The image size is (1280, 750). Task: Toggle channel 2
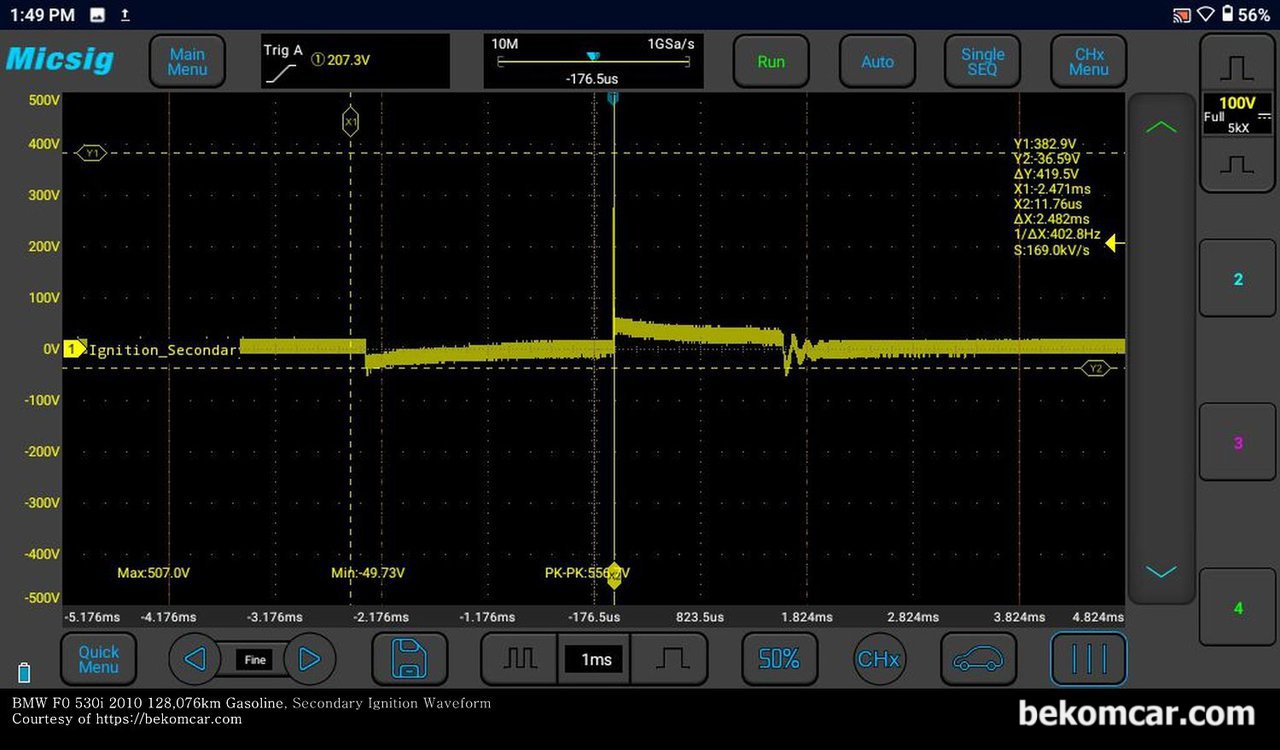(1238, 279)
